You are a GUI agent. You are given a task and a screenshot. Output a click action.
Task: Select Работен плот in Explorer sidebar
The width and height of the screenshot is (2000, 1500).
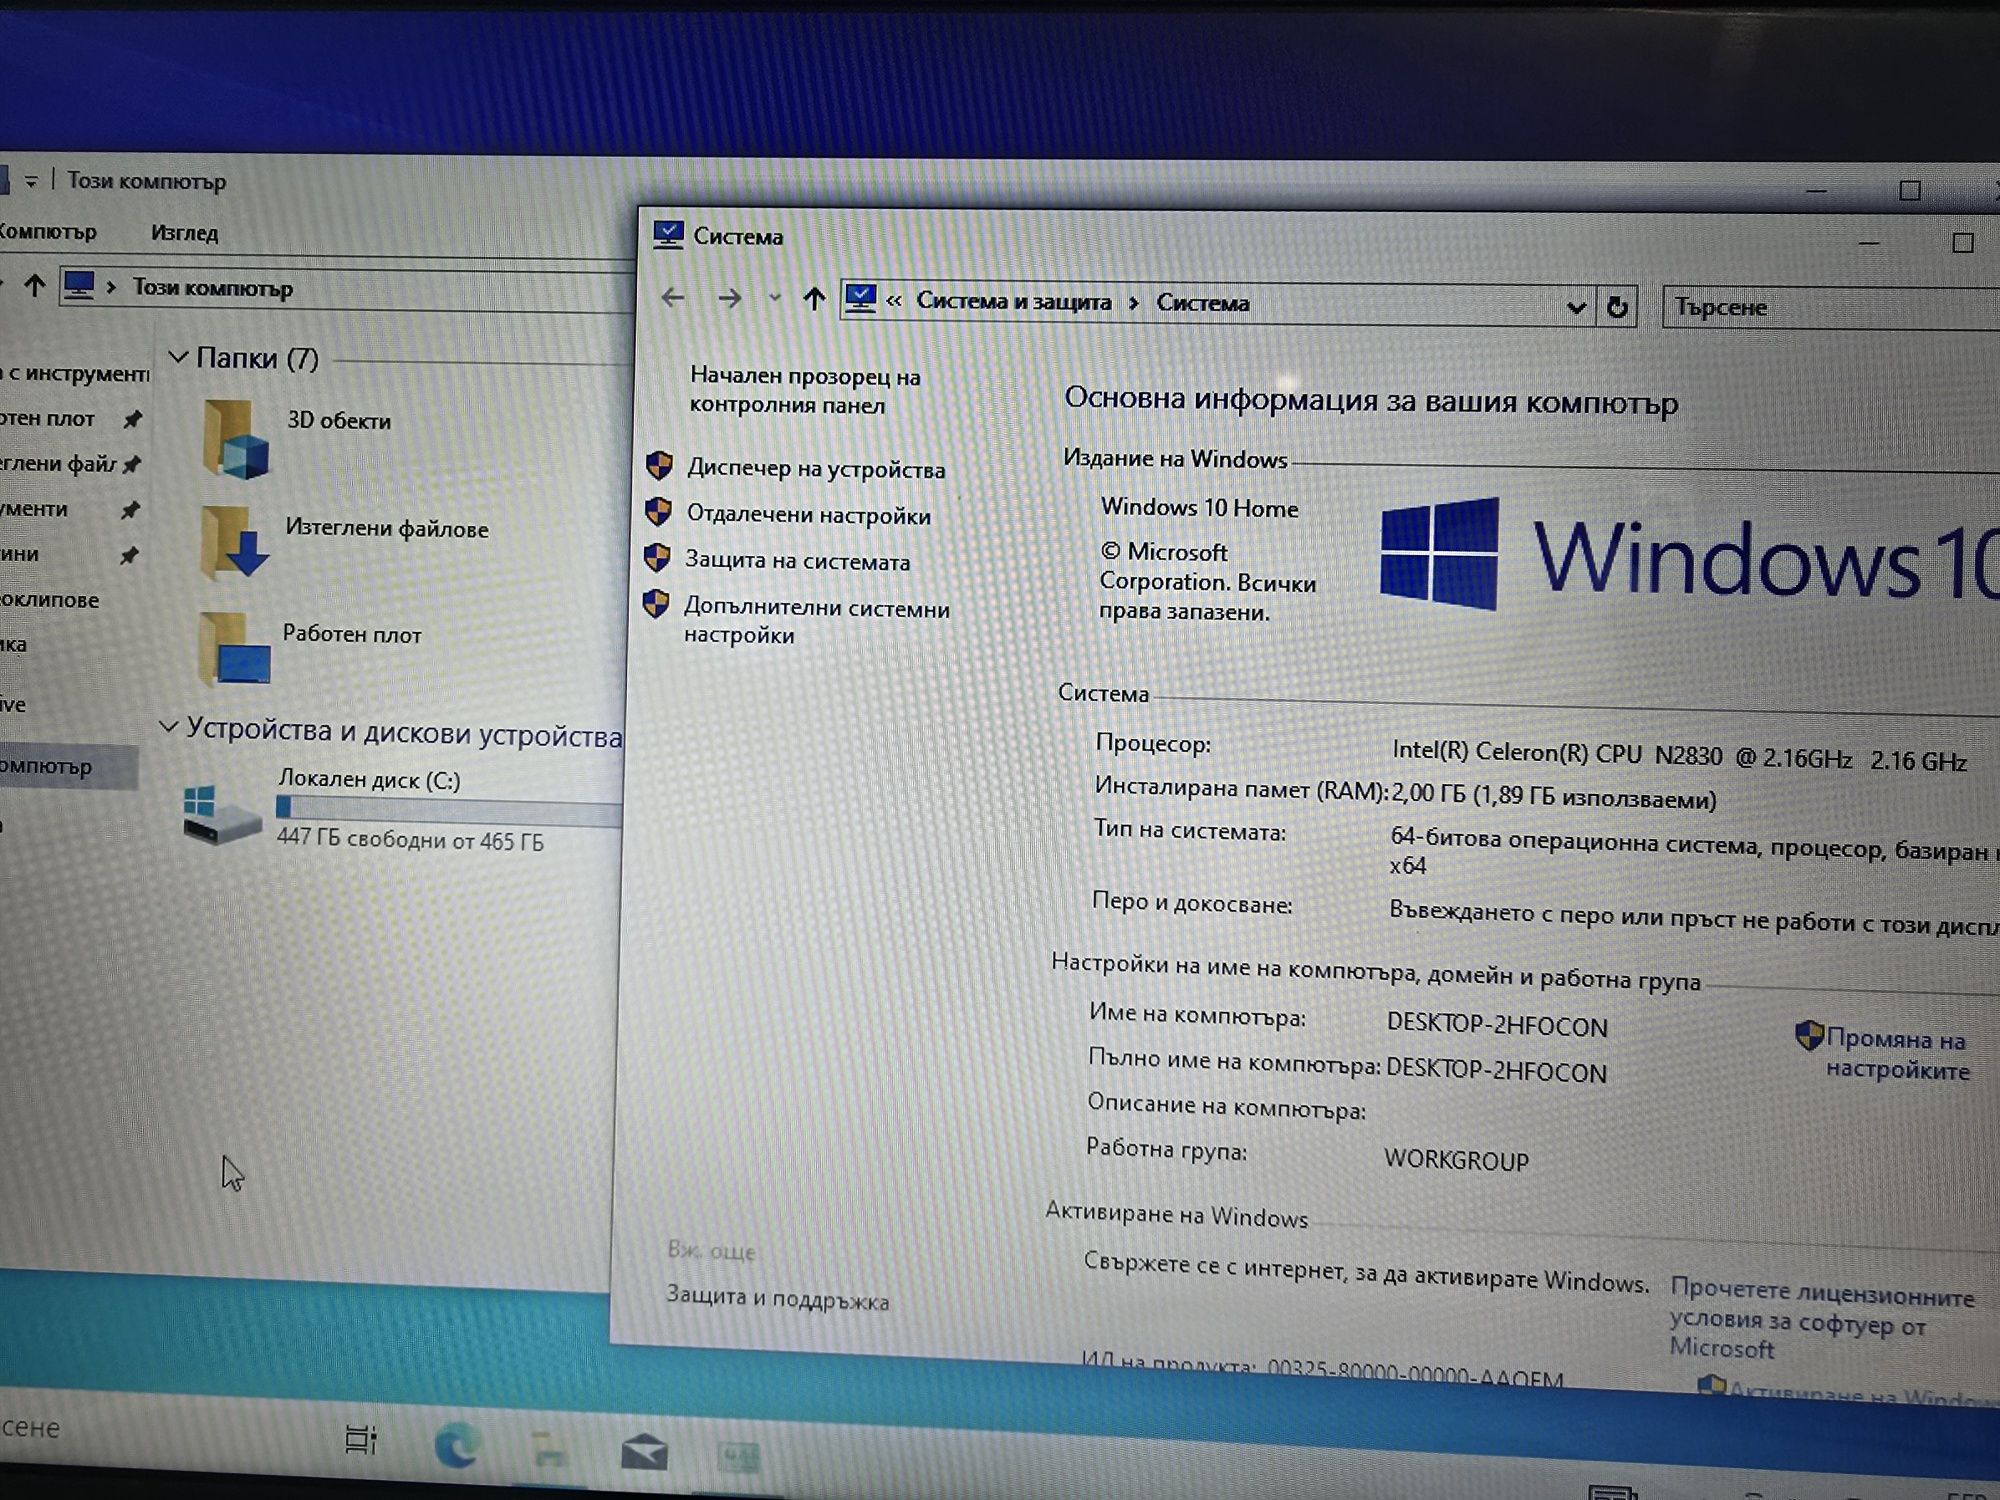(47, 418)
